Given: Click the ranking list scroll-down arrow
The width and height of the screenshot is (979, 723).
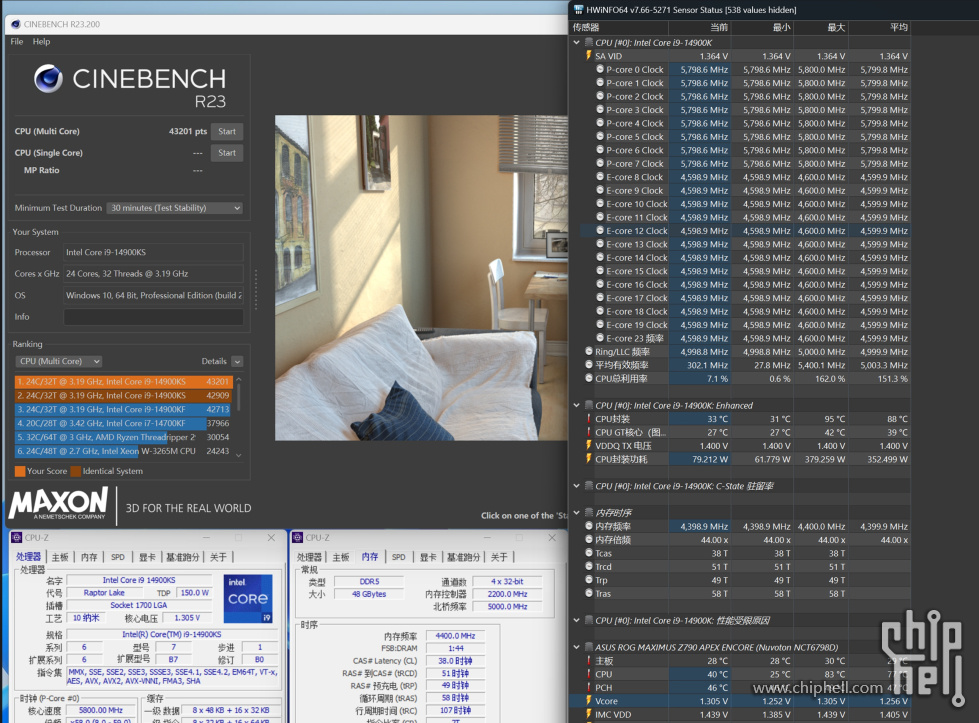Looking at the screenshot, I should tap(239, 455).
